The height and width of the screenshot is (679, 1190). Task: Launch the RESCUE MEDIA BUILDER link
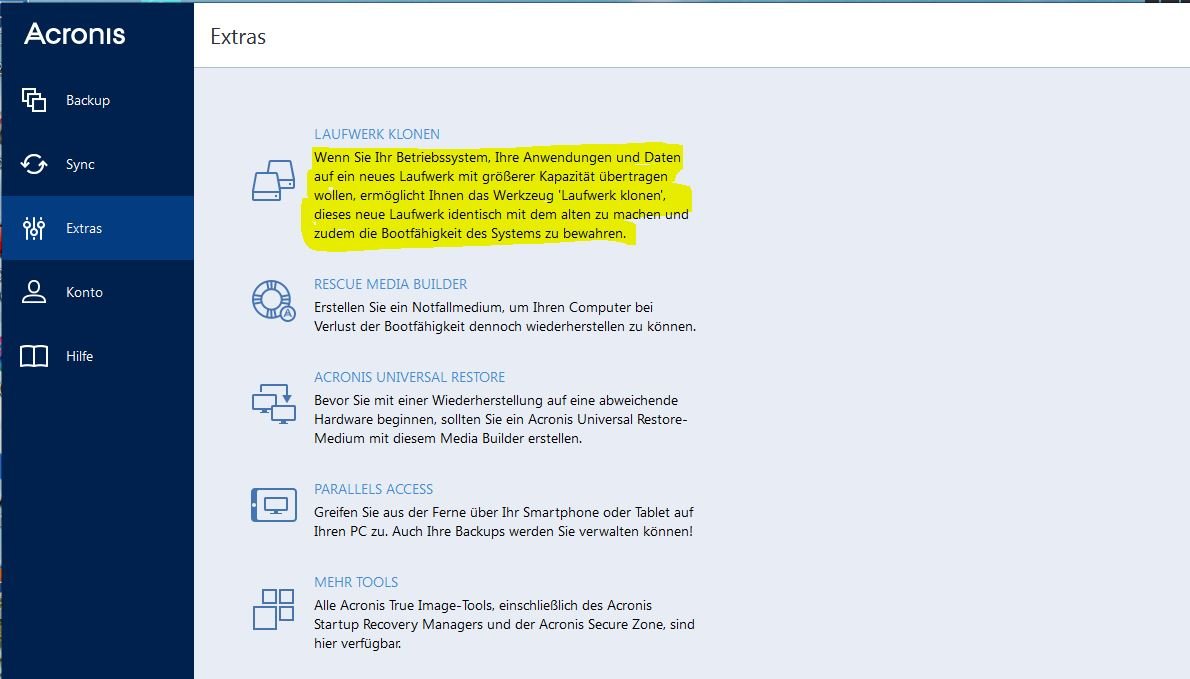click(391, 284)
